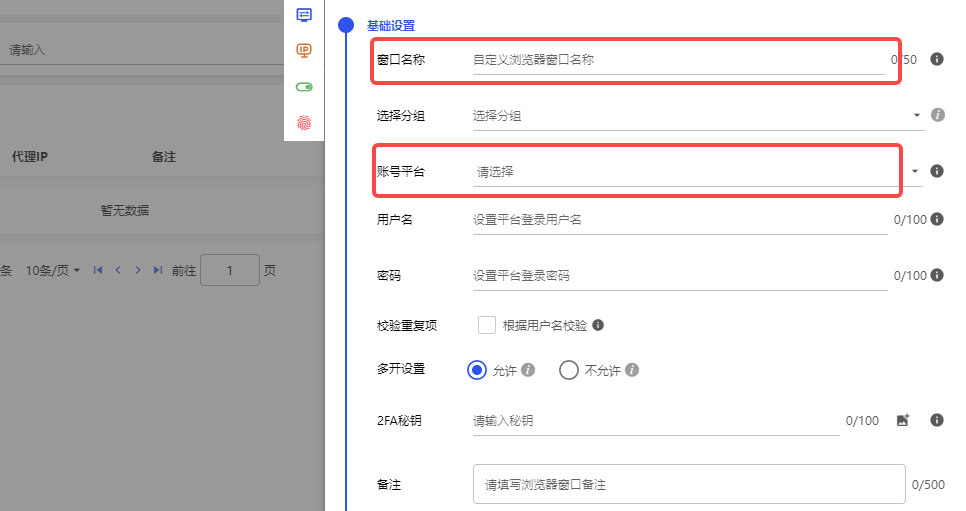Click the green toggle icon in the side strip

click(x=304, y=87)
